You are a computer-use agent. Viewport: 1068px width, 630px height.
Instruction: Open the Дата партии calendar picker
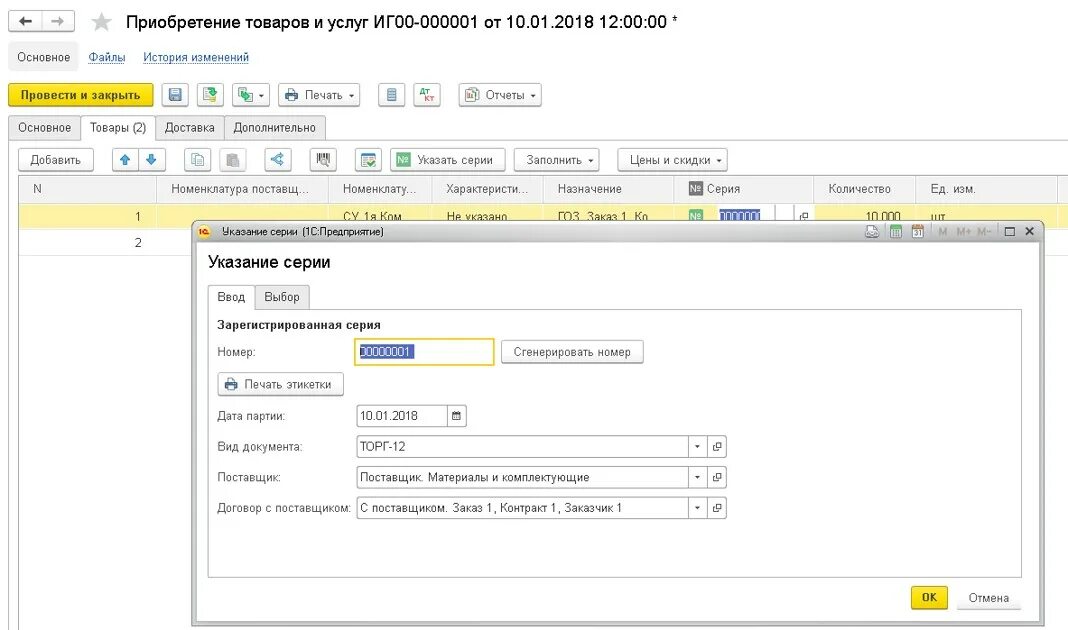click(x=456, y=416)
